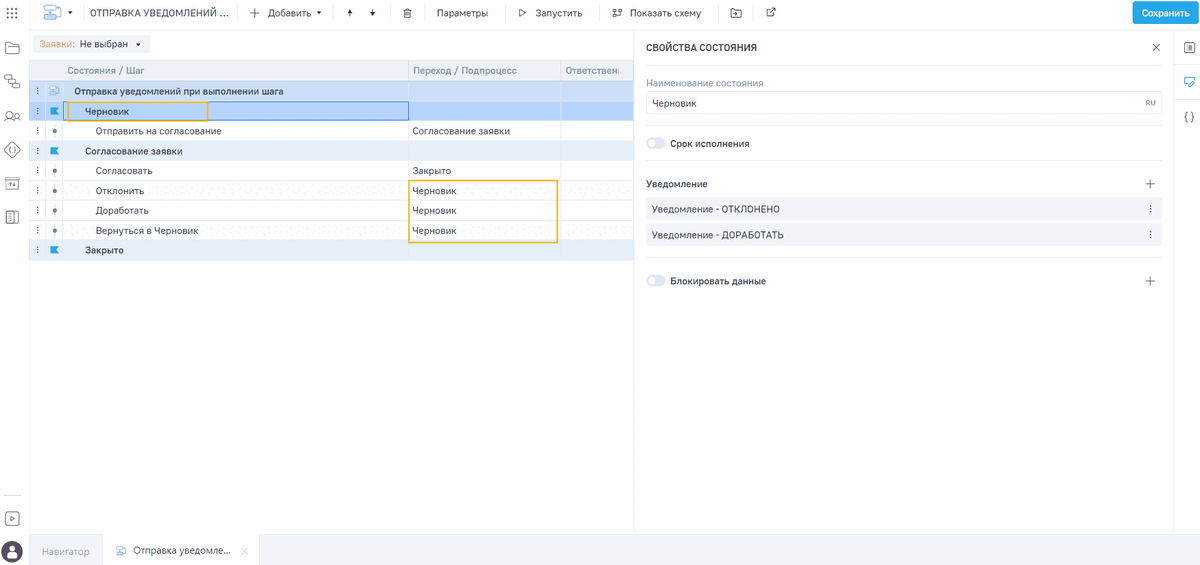This screenshot has height=565, width=1200.
Task: Select the Доработать step
Action: point(122,211)
